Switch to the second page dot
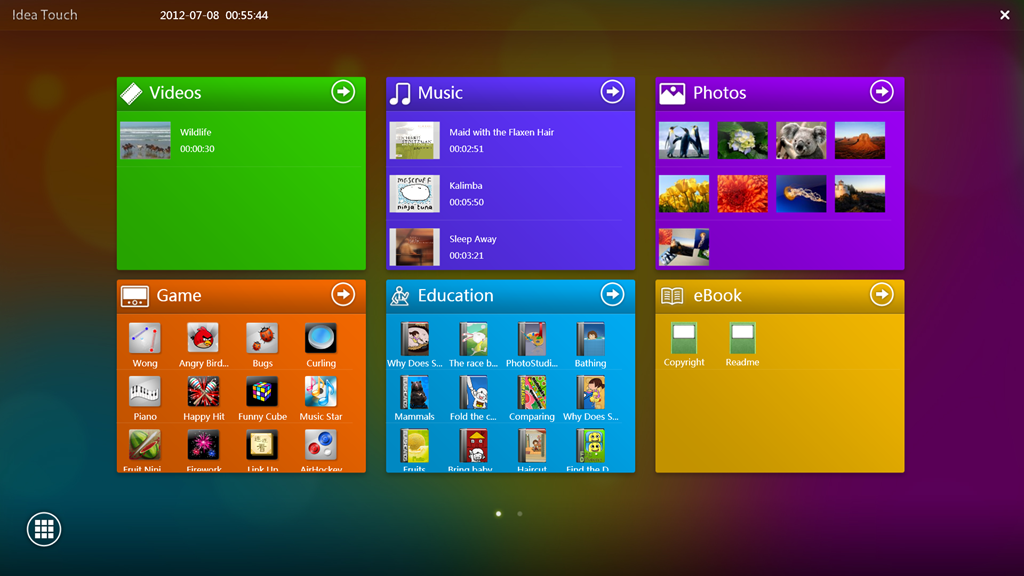Image resolution: width=1024 pixels, height=576 pixels. pyautogui.click(x=520, y=514)
